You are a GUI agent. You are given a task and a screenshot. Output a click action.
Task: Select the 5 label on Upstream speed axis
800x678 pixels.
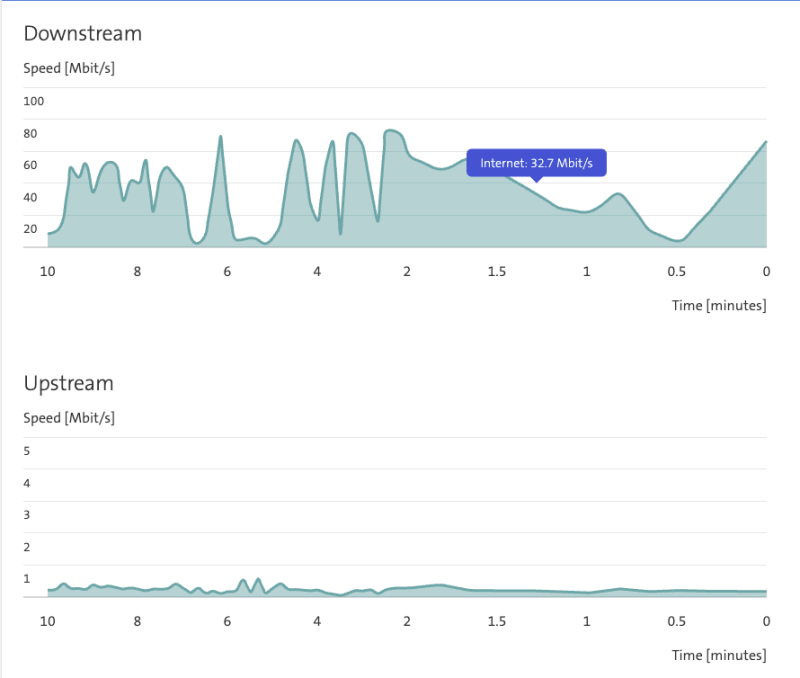pos(27,451)
